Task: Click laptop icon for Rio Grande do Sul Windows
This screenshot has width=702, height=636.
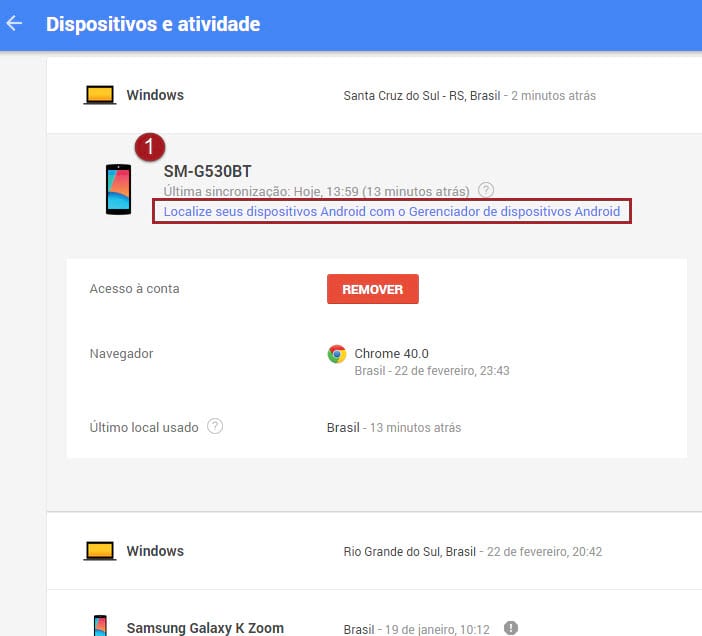Action: coord(100,551)
